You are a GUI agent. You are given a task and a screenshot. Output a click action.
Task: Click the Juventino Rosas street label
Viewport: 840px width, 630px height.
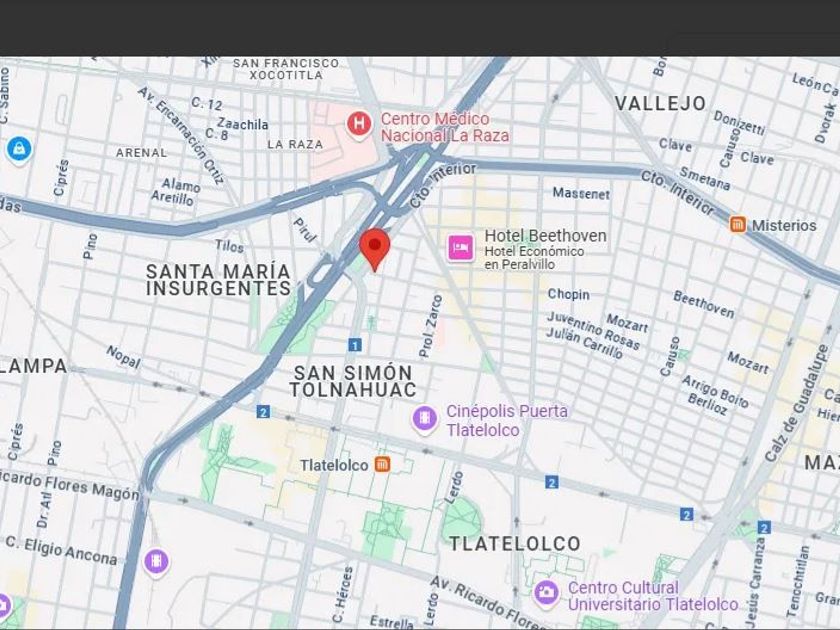[x=592, y=331]
